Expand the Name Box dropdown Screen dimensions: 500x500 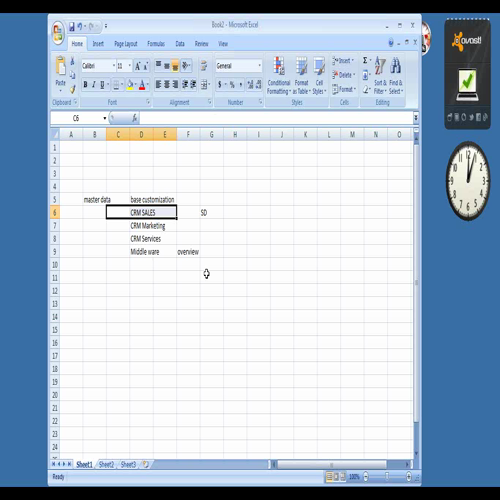coord(105,118)
